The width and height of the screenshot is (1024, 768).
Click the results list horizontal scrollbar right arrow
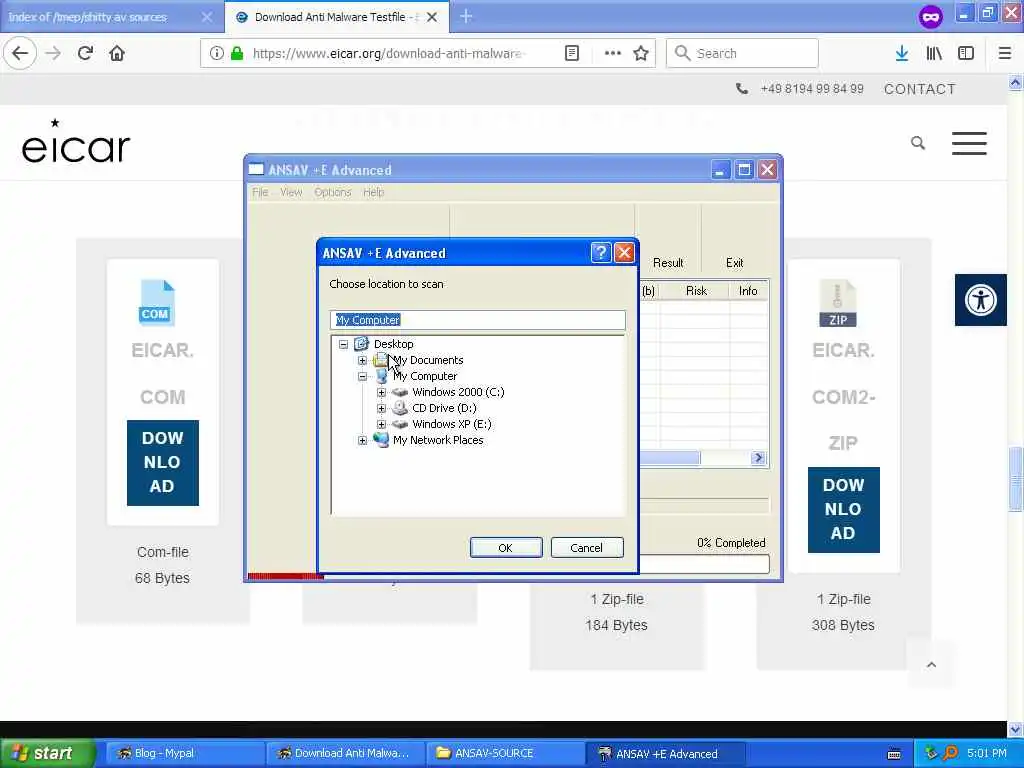[758, 458]
